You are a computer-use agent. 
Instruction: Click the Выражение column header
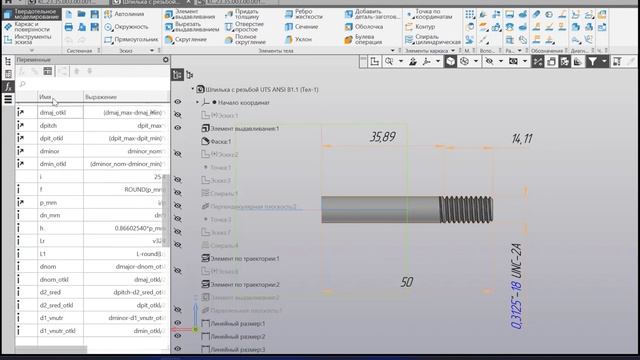pos(126,97)
